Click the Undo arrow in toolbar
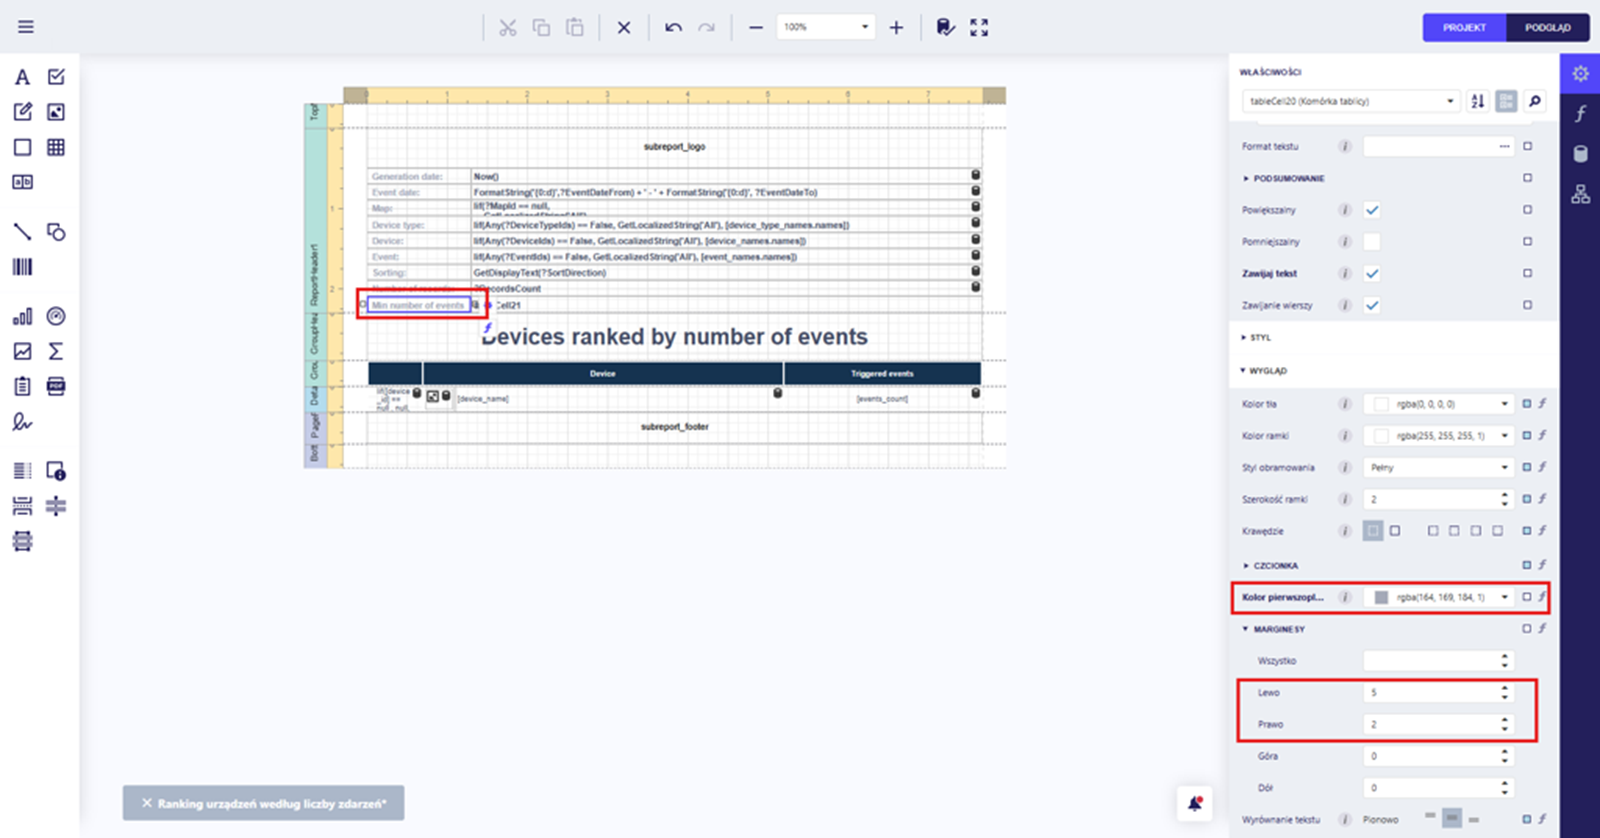Image resolution: width=1600 pixels, height=838 pixels. [673, 28]
